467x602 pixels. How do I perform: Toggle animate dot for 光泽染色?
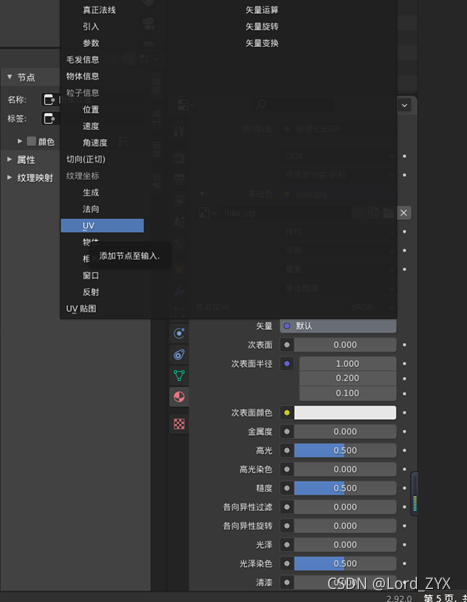(x=404, y=563)
